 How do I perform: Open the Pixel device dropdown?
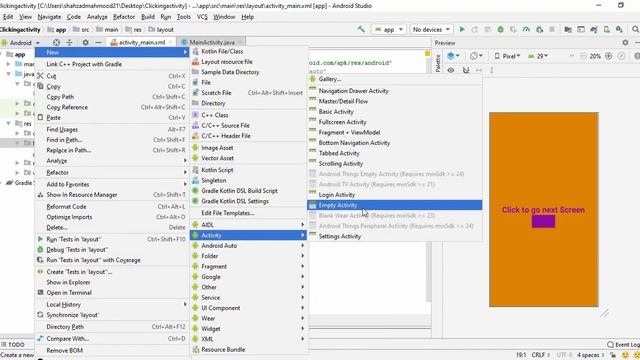pos(507,56)
